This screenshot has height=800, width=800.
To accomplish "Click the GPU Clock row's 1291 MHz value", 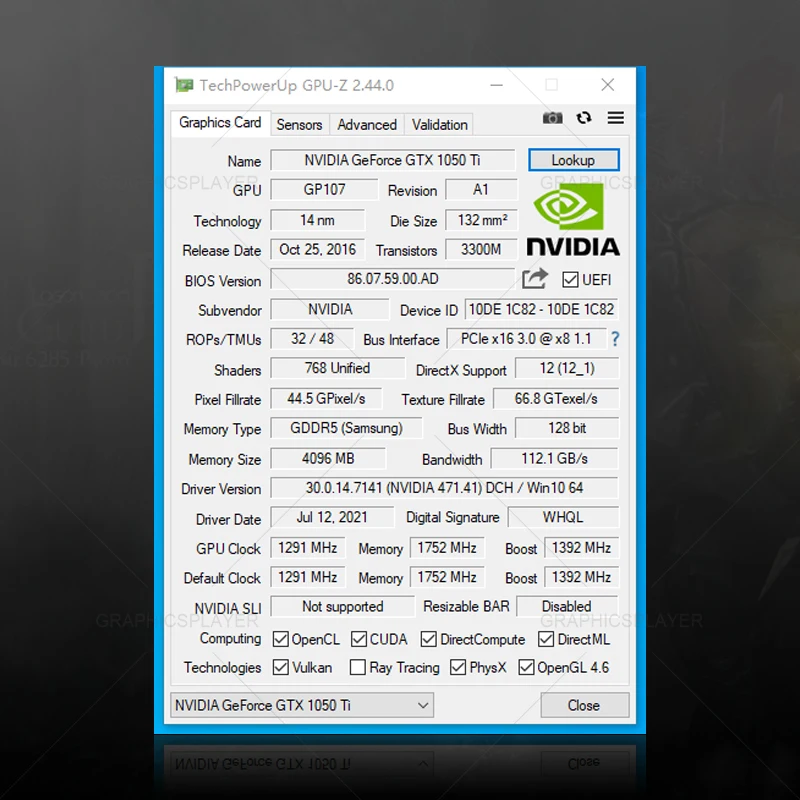I will pos(308,548).
